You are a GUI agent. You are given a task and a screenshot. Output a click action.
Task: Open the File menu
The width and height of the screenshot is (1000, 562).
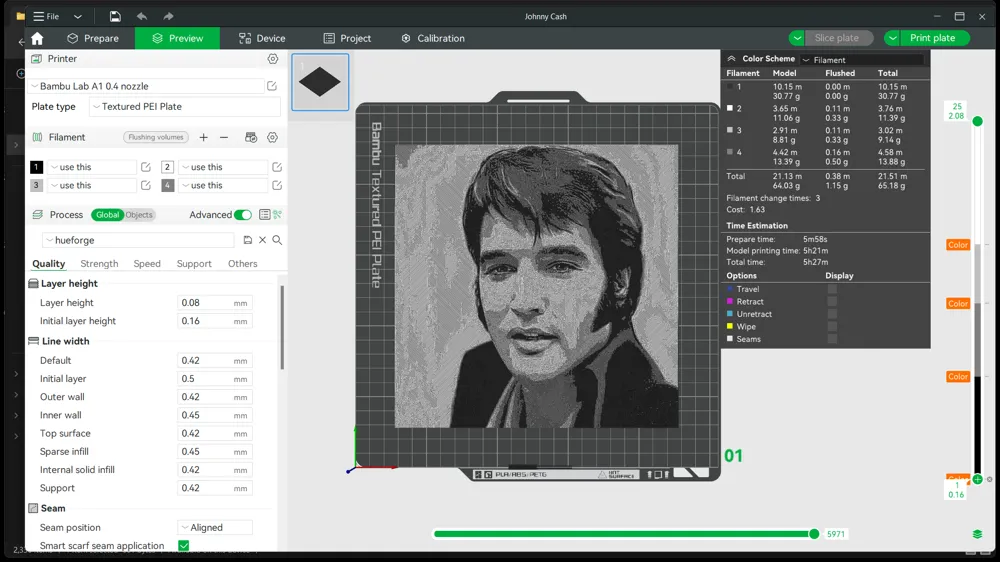[x=47, y=16]
